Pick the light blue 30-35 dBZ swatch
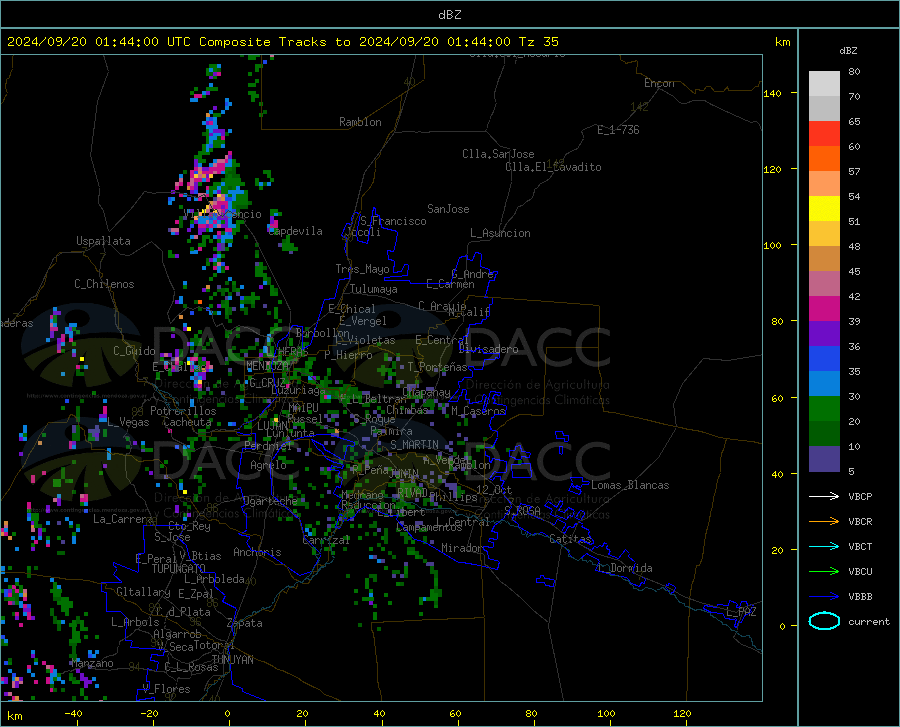Image resolution: width=900 pixels, height=727 pixels. (x=824, y=384)
